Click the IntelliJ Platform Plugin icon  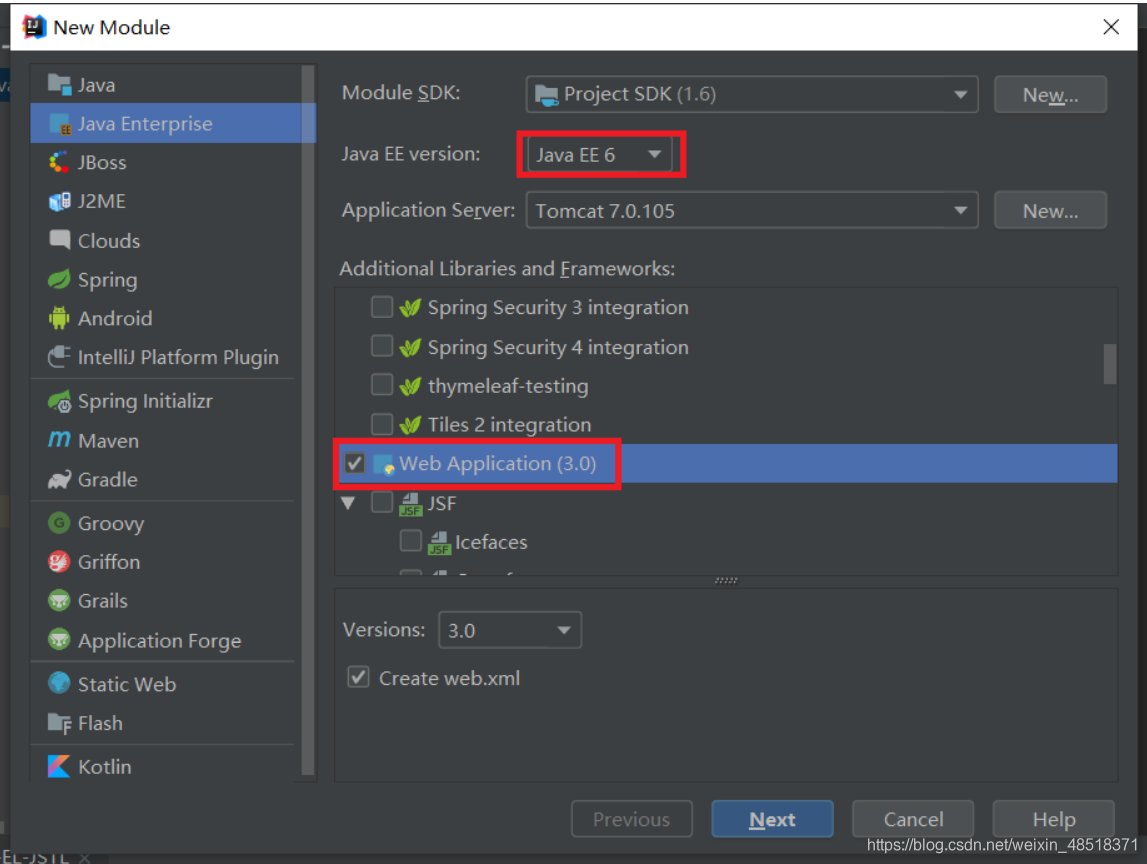pyautogui.click(x=59, y=357)
